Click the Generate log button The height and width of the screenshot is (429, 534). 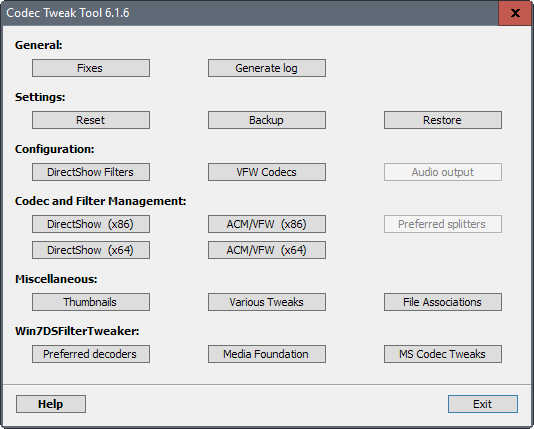(267, 68)
